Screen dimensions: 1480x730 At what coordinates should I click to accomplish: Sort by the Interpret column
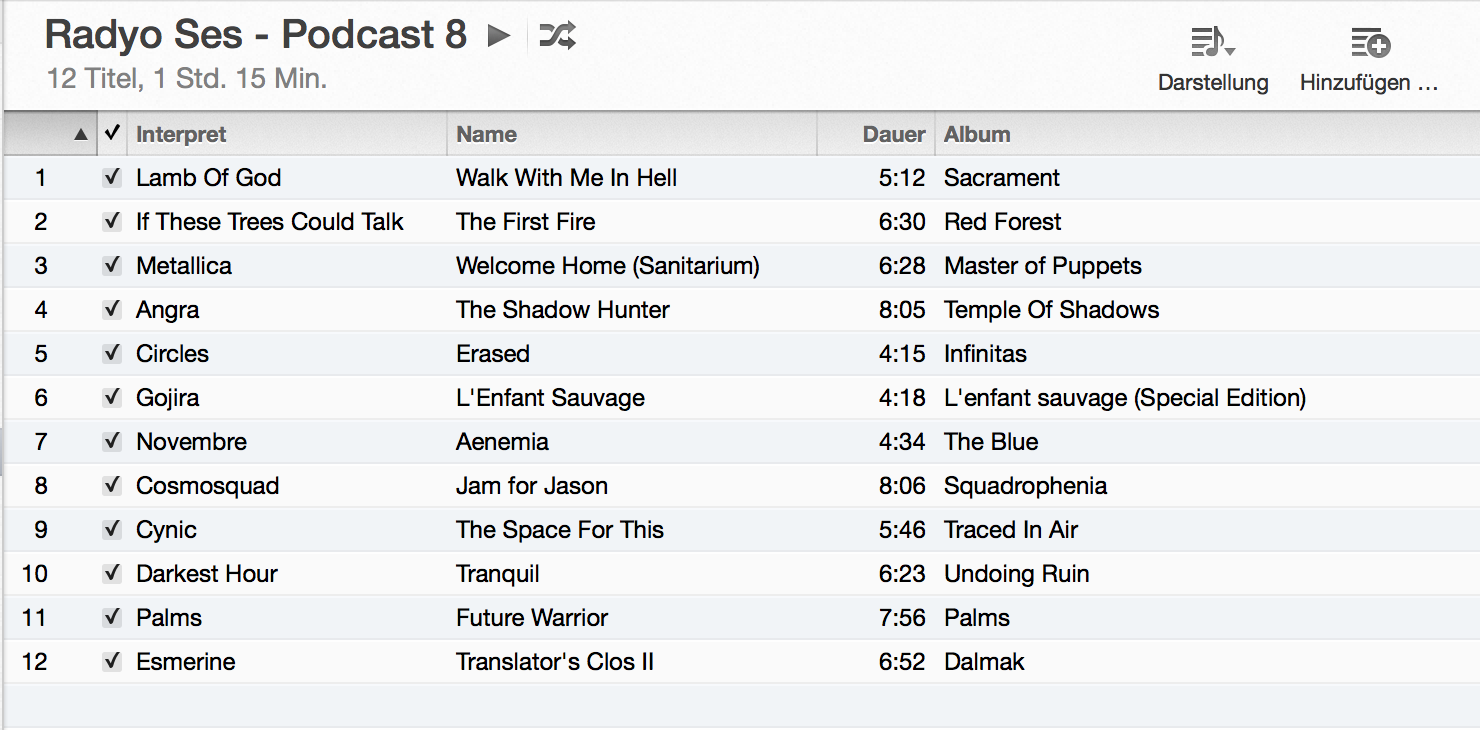point(181,134)
